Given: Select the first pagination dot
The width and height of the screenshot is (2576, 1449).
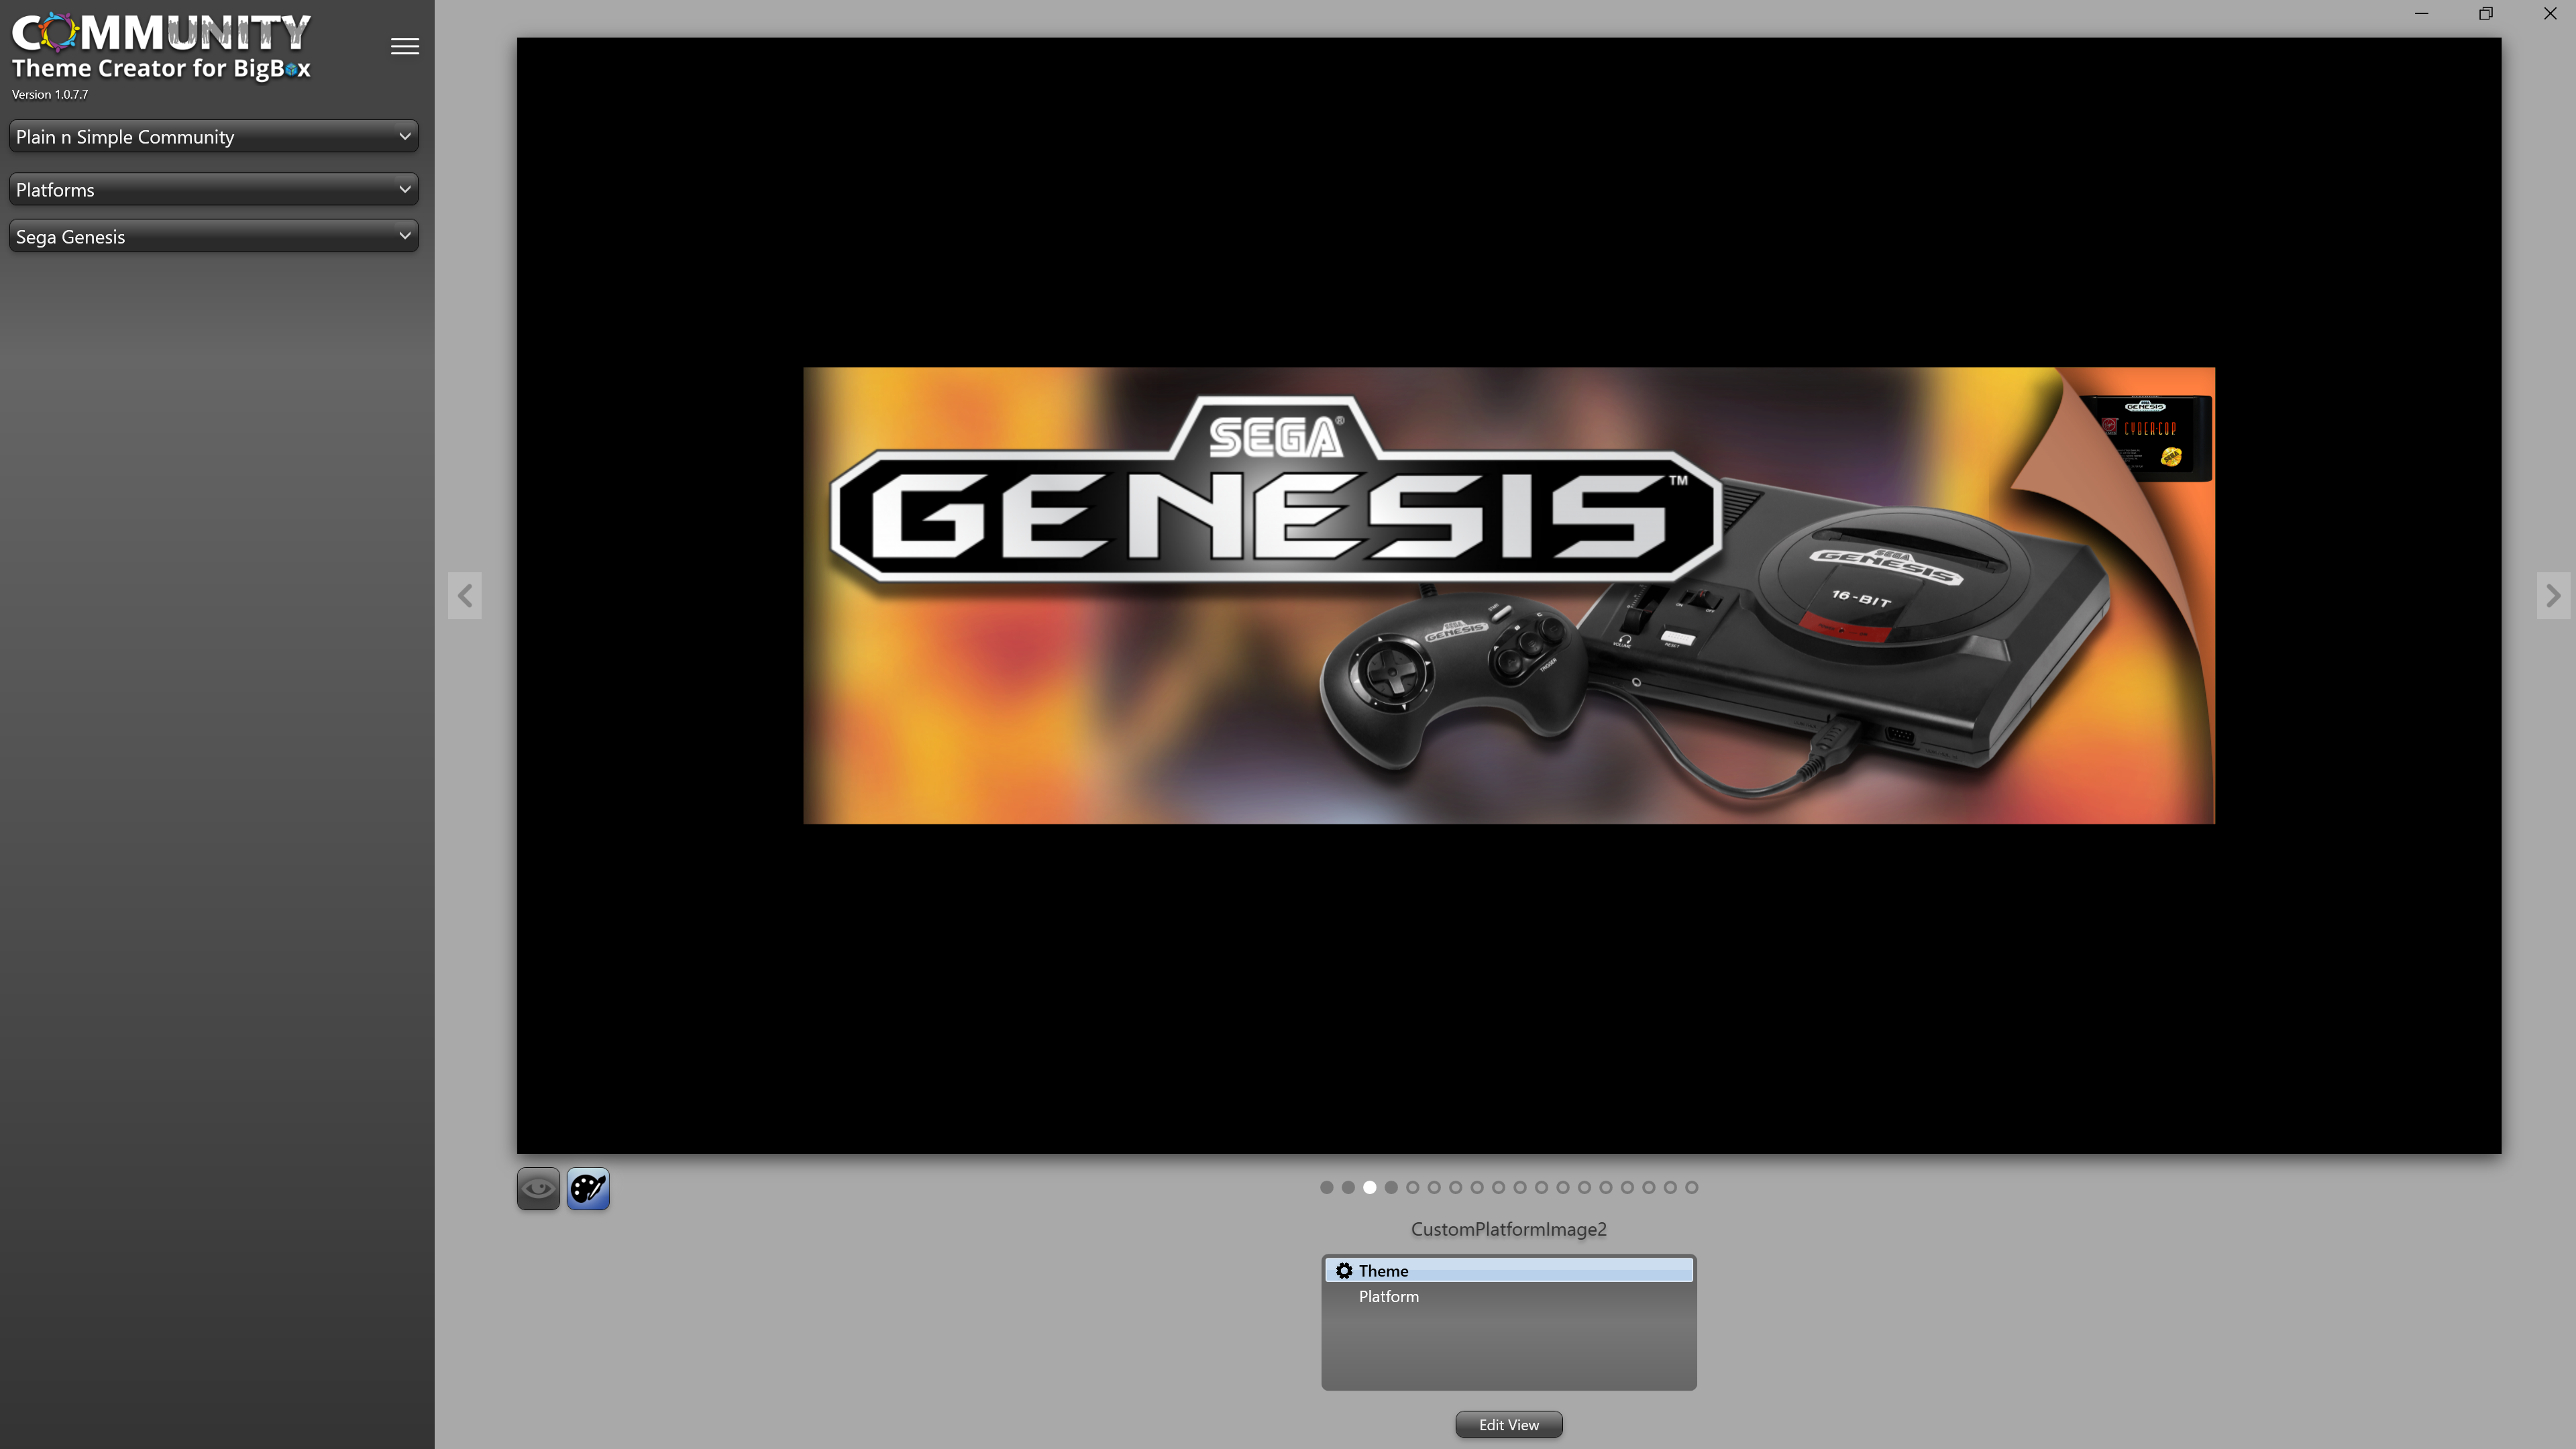Looking at the screenshot, I should coord(1327,1187).
